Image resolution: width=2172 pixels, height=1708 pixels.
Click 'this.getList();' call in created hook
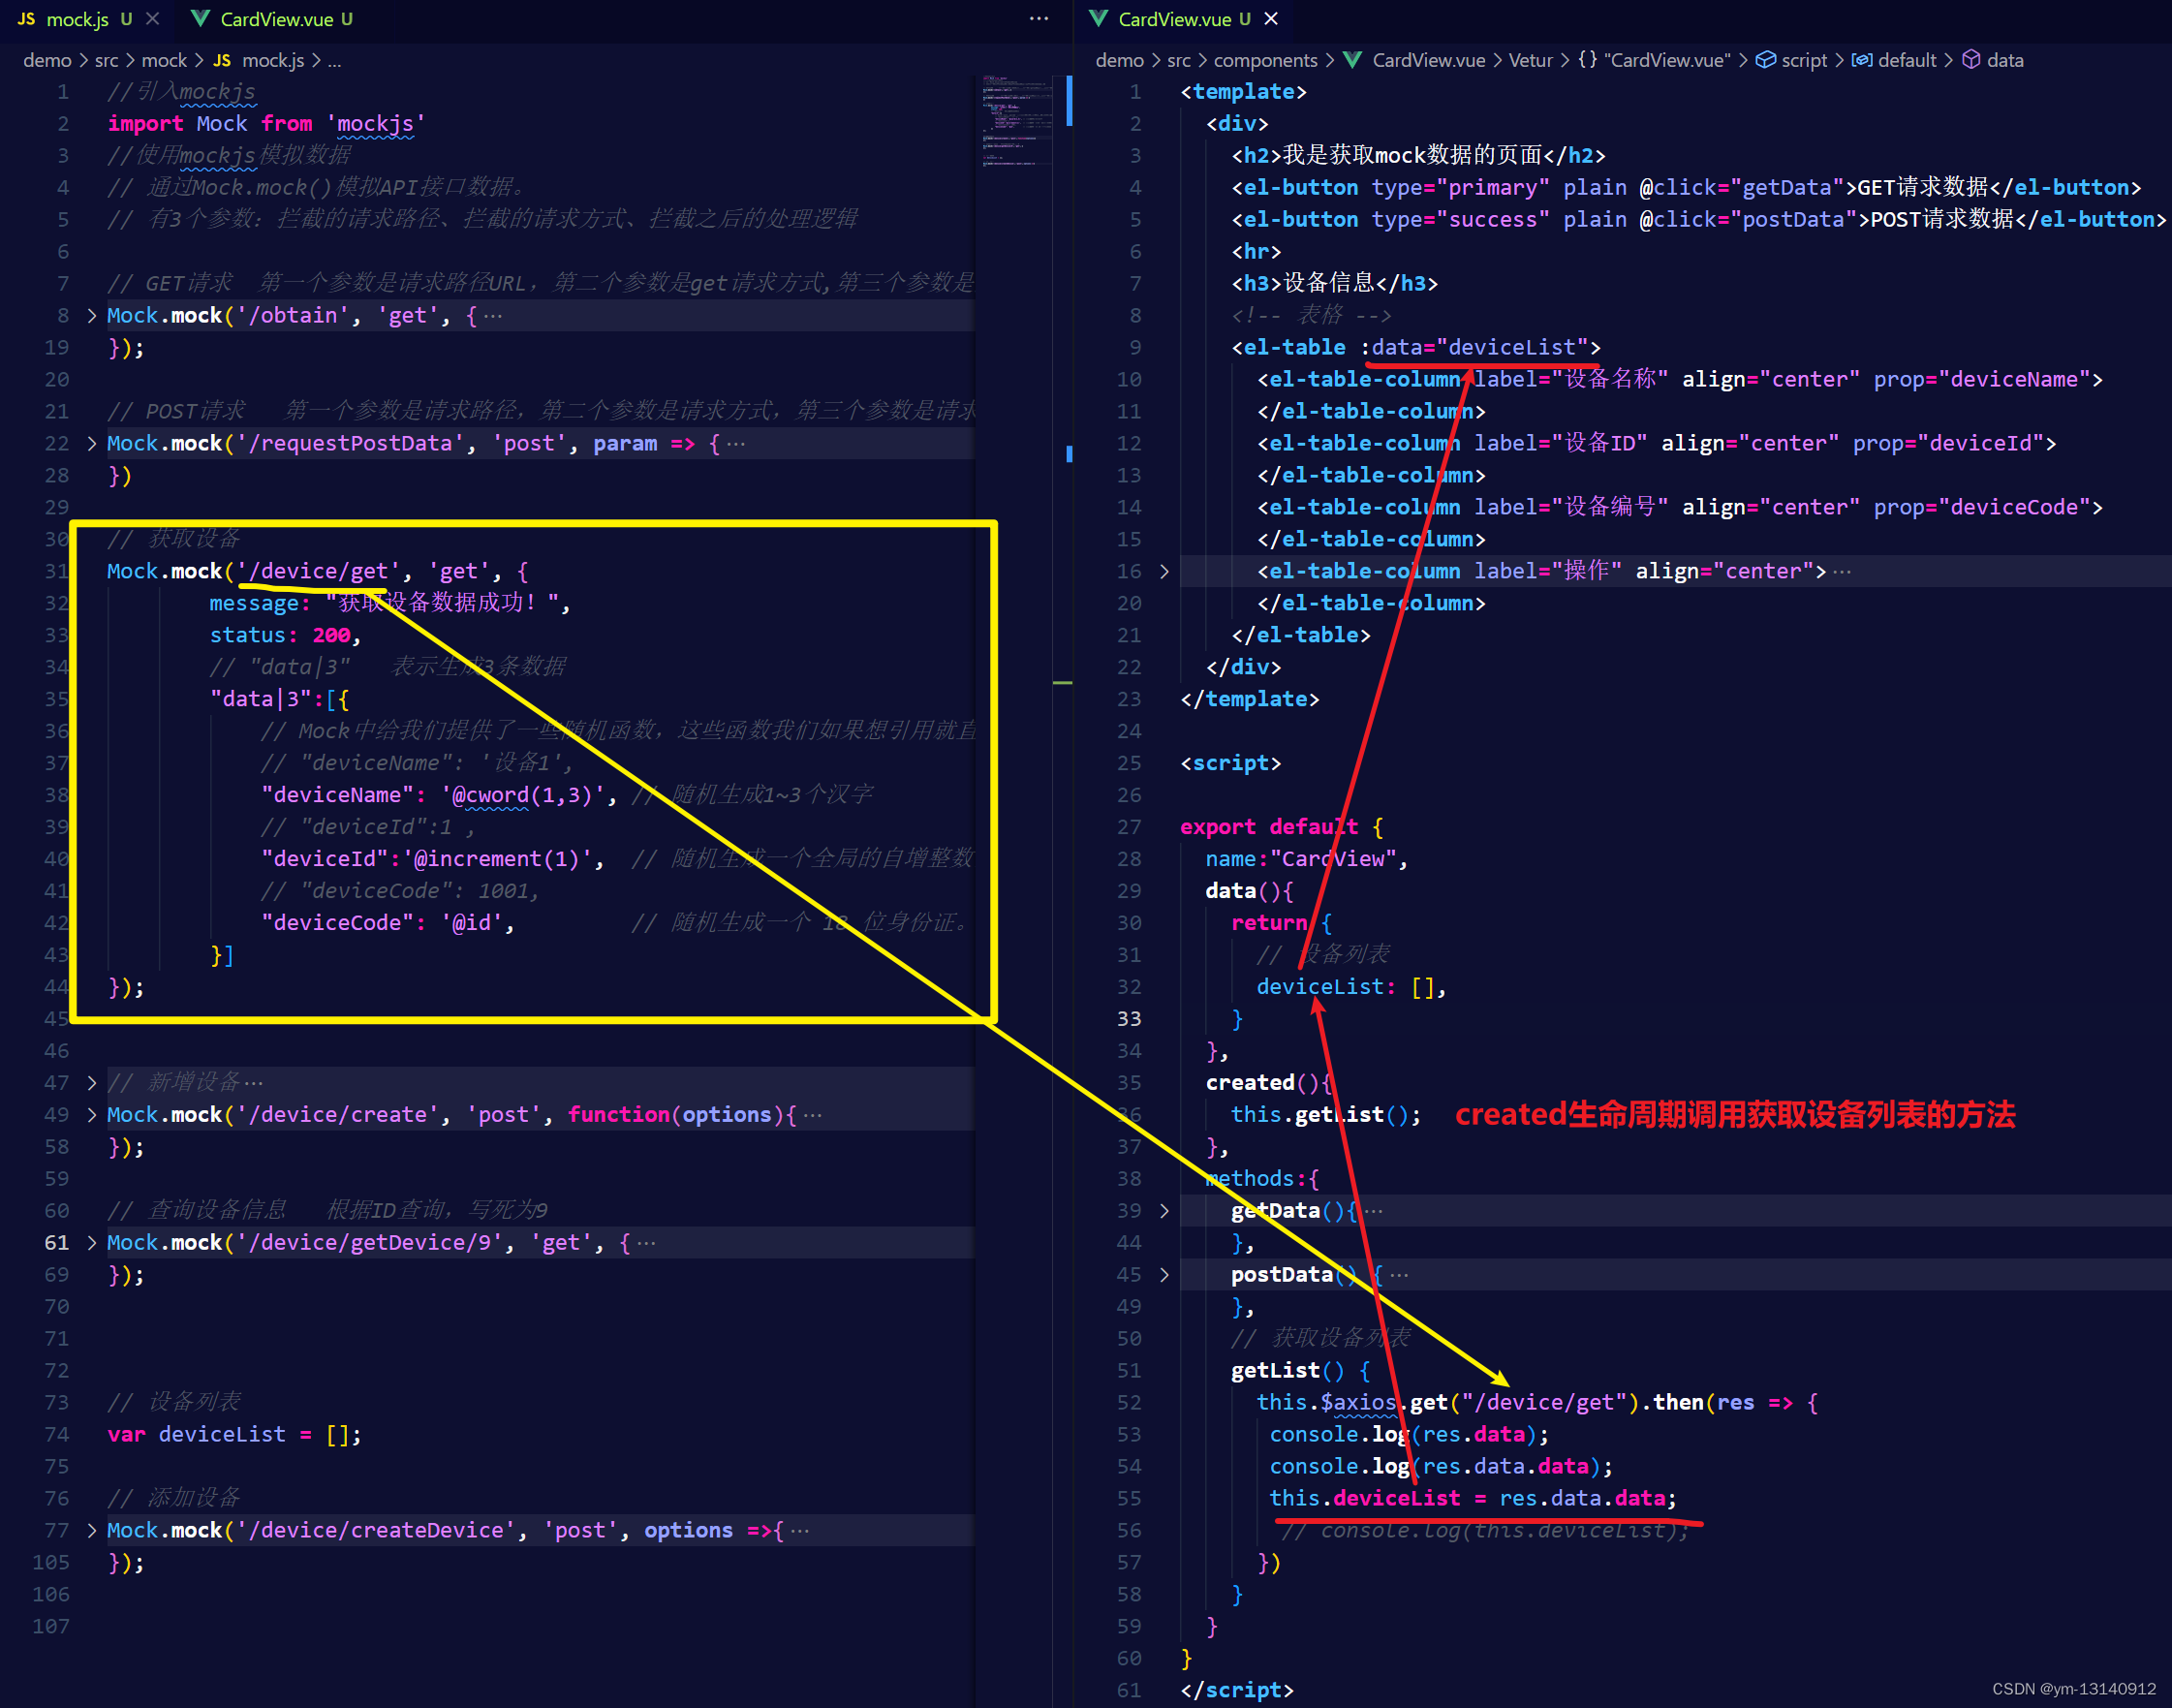coord(1326,1115)
